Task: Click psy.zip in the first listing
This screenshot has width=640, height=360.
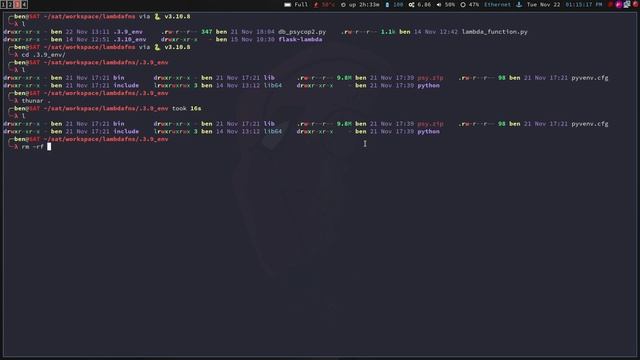Action: [x=430, y=78]
